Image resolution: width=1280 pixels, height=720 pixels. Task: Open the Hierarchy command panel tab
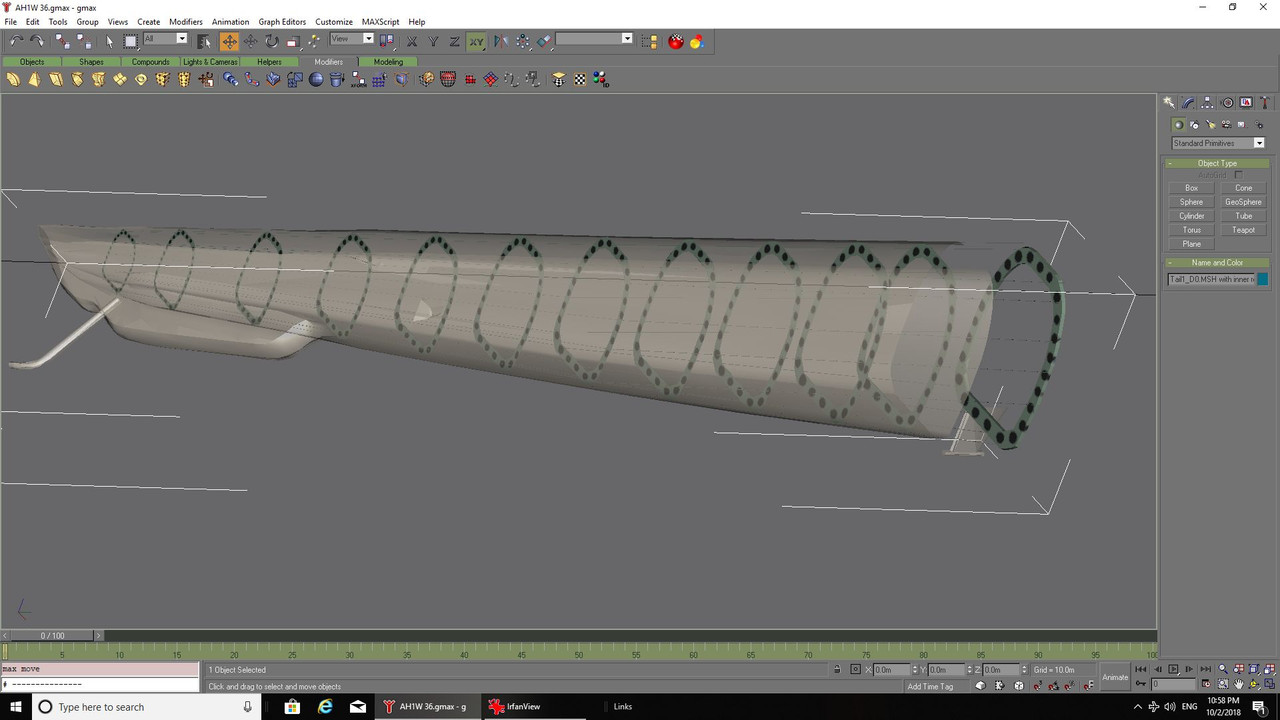click(x=1208, y=103)
